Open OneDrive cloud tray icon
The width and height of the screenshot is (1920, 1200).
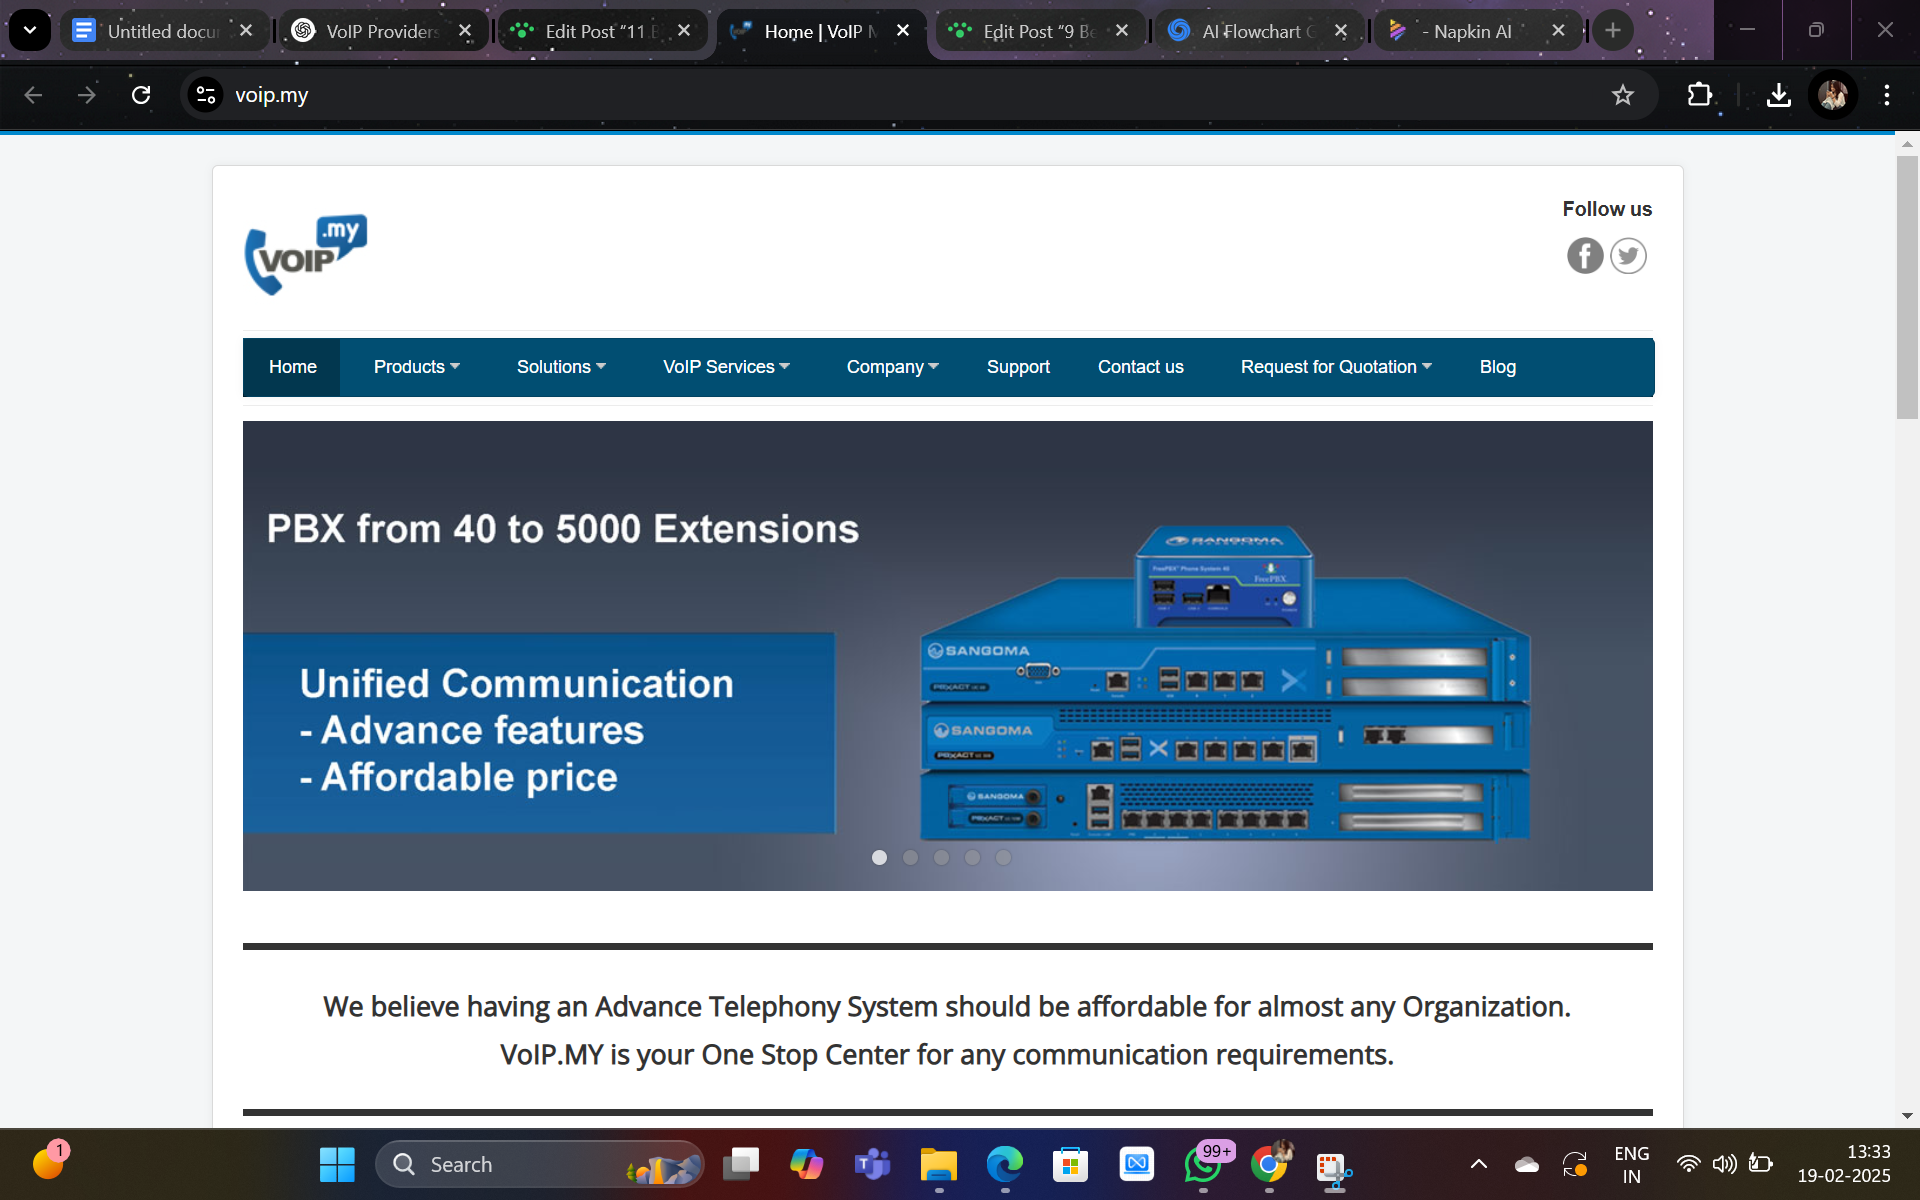coord(1527,1164)
